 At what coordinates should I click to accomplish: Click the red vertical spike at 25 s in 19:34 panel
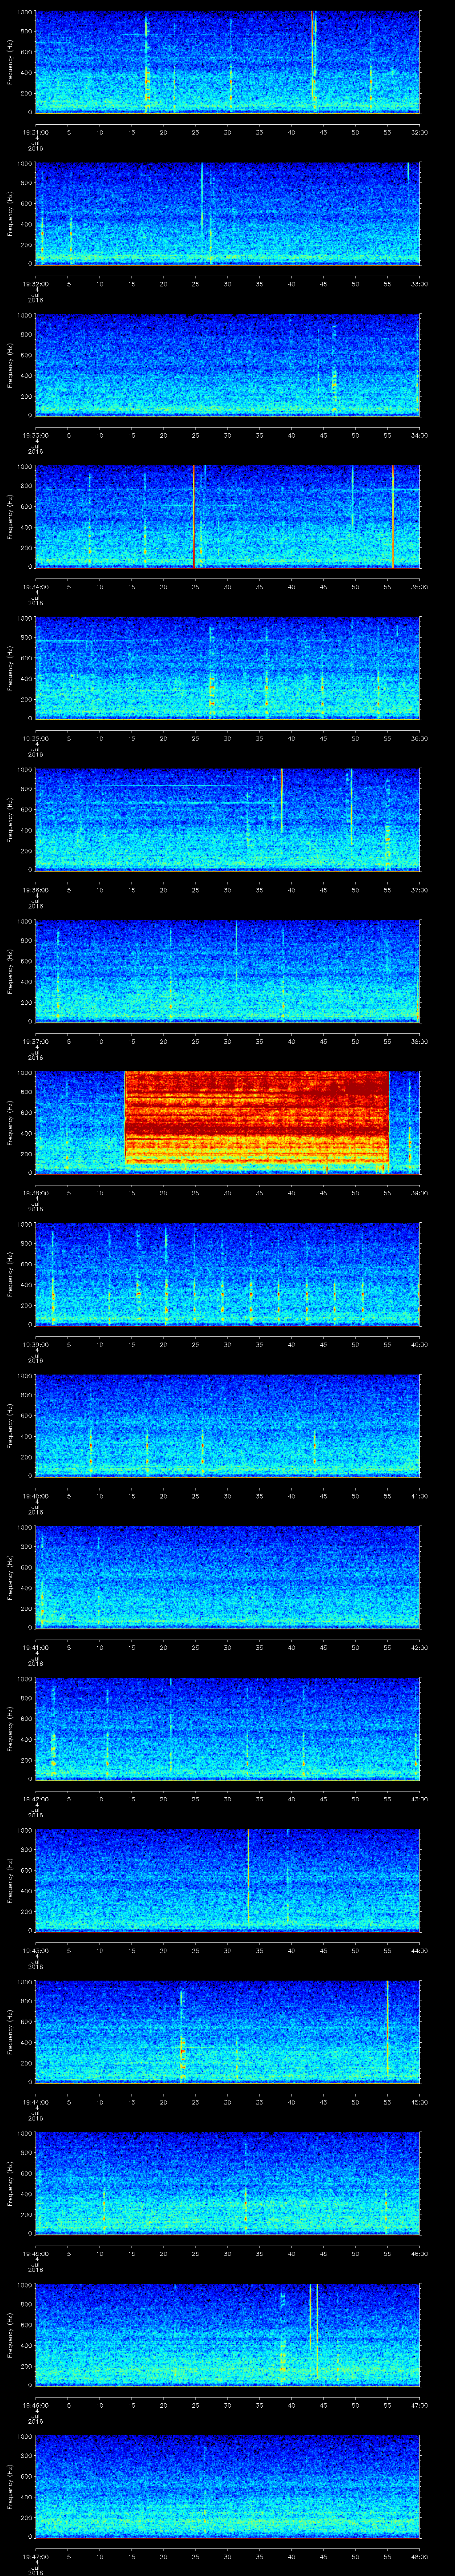tap(194, 516)
